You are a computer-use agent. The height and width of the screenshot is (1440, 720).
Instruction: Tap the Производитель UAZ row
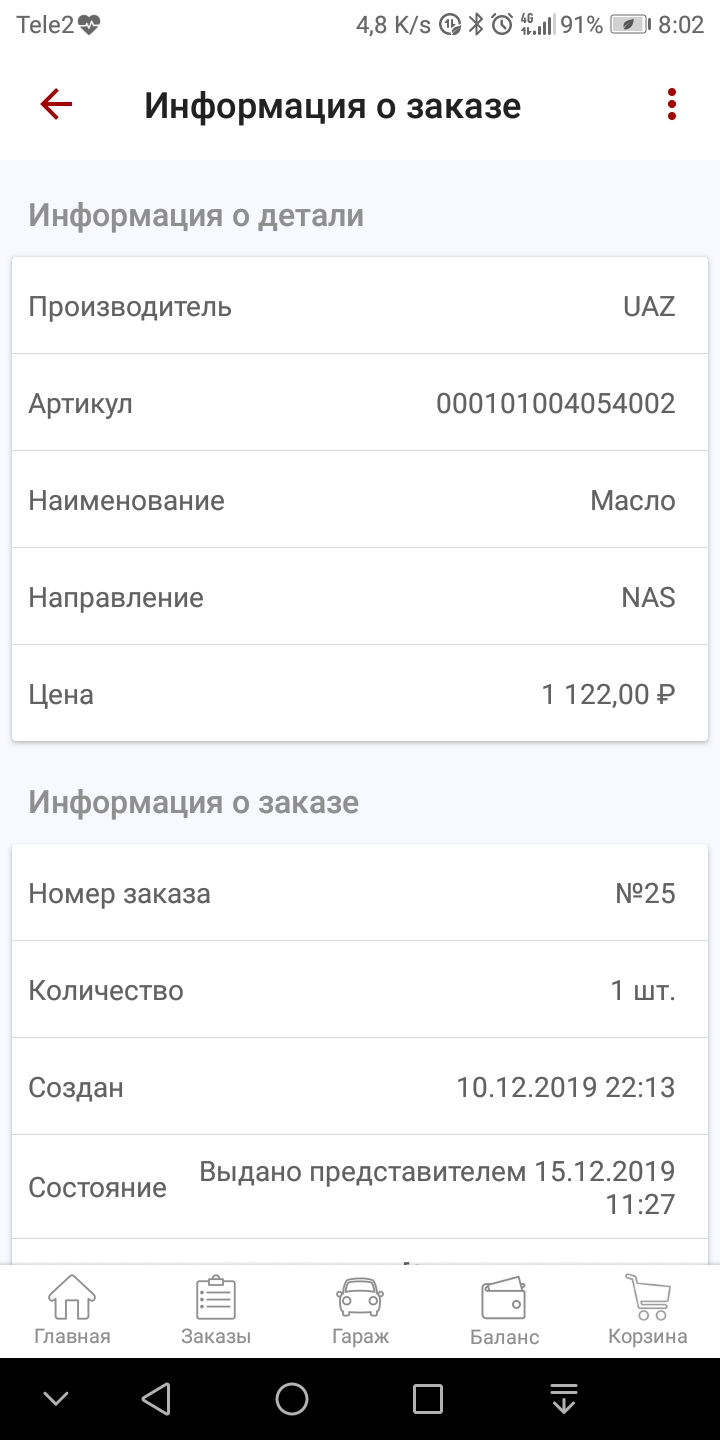click(360, 306)
